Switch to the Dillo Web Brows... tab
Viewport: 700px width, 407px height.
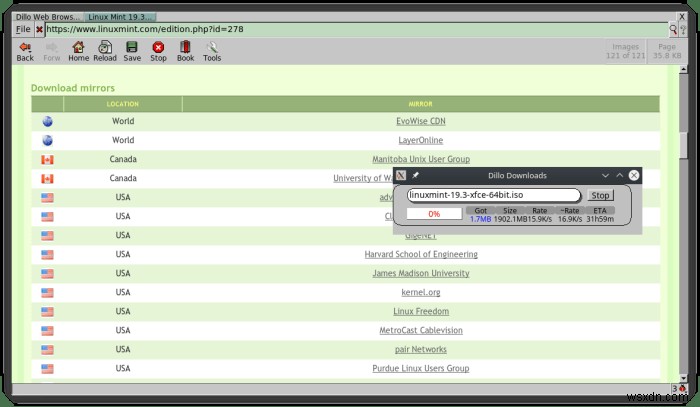(x=47, y=17)
